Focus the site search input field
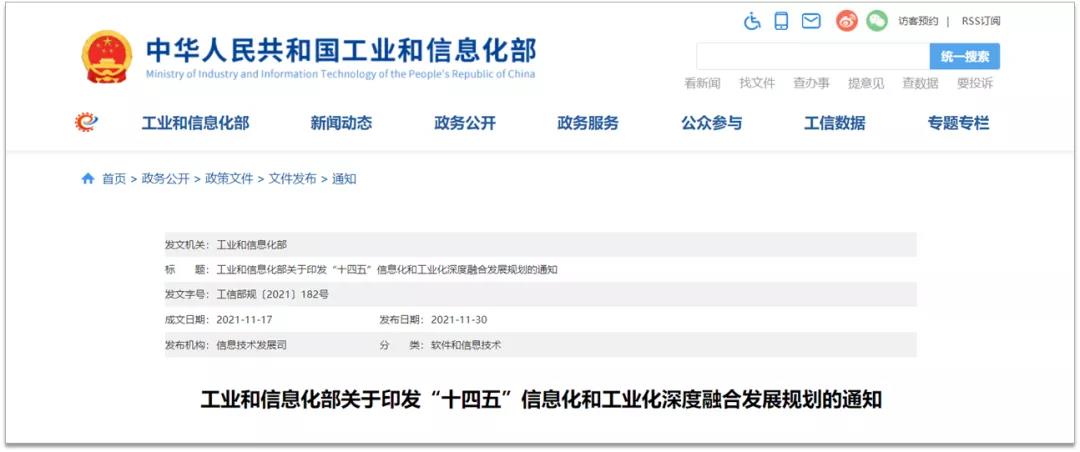 tap(813, 56)
